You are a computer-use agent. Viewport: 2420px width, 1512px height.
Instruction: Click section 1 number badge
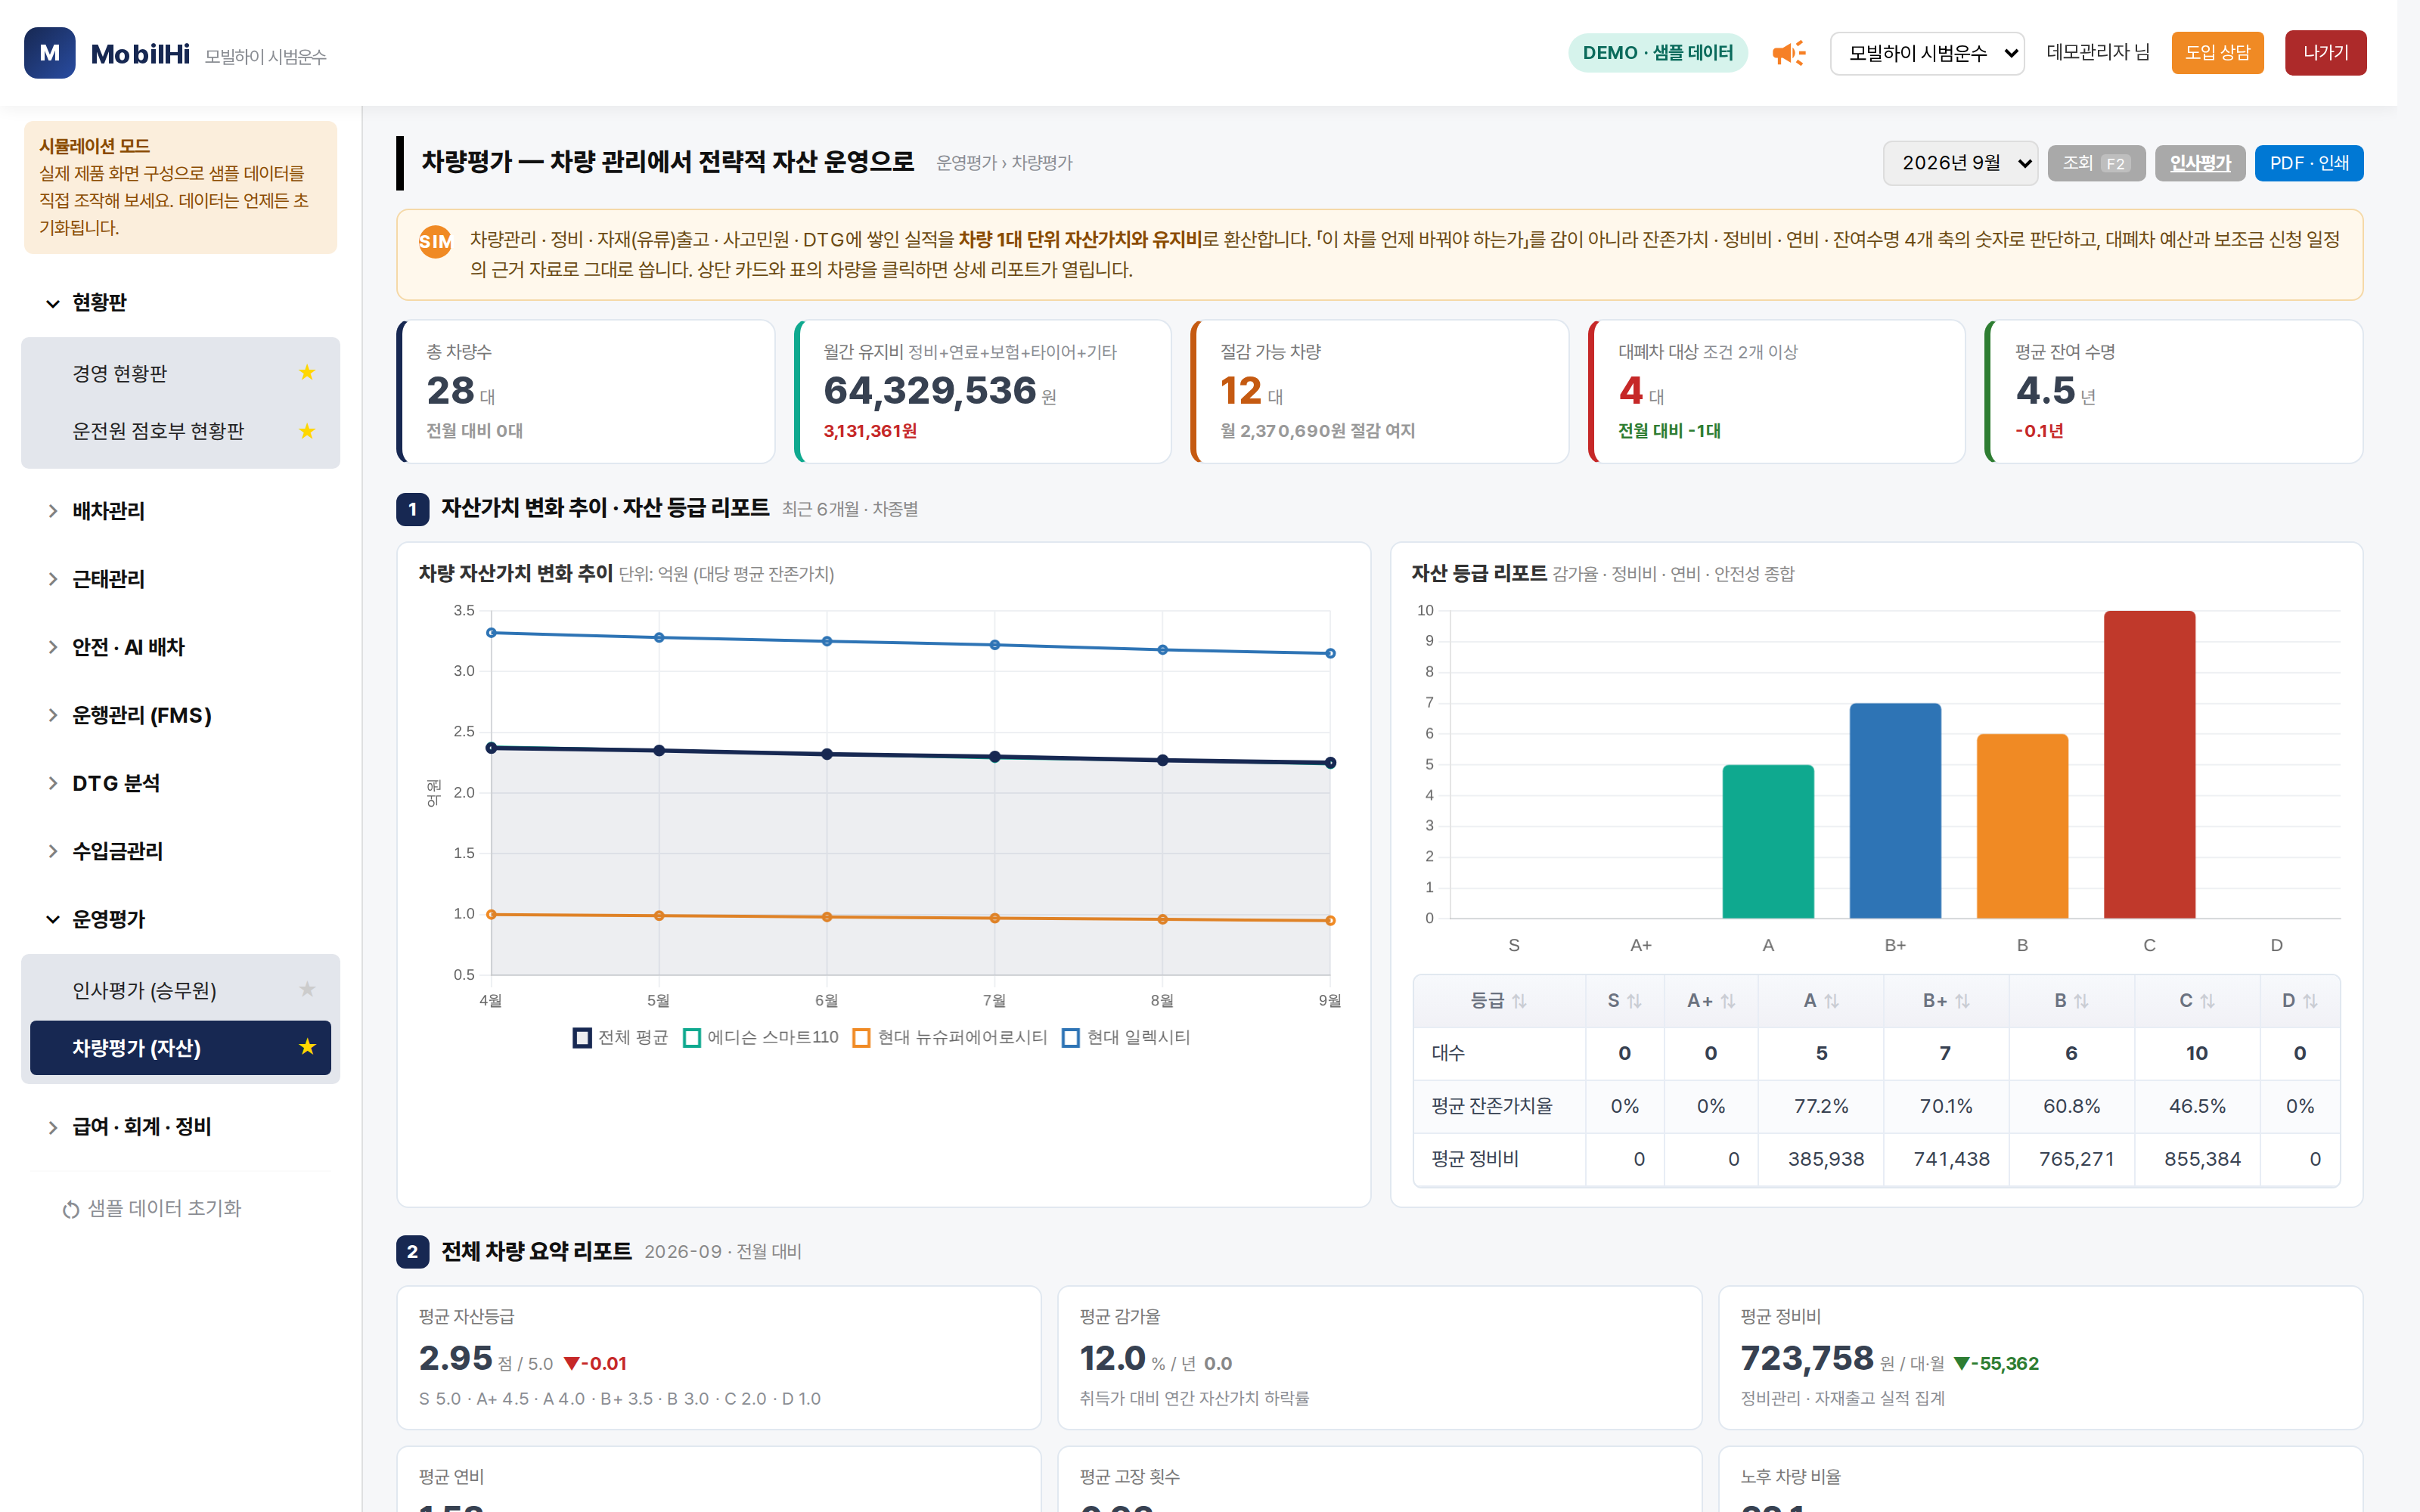click(412, 509)
